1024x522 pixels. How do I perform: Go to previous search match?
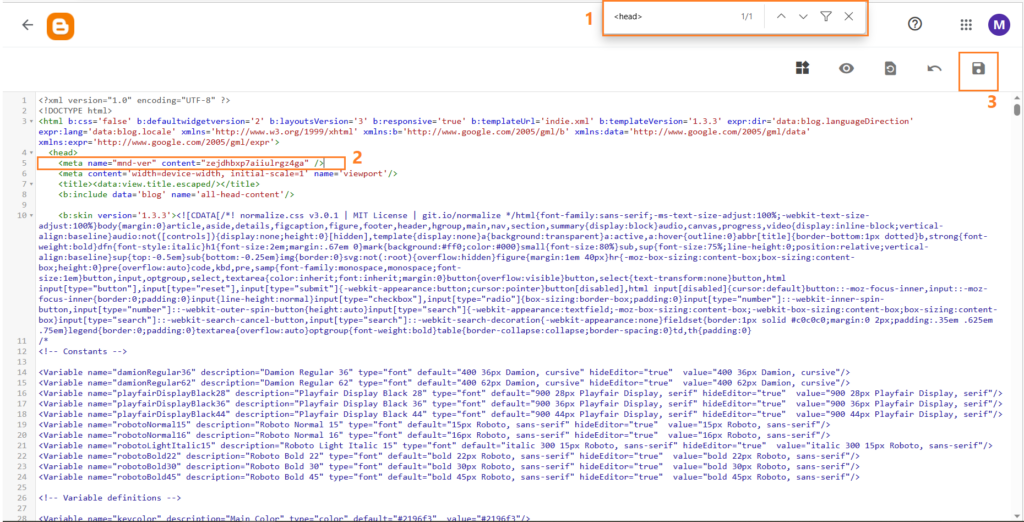coord(780,17)
